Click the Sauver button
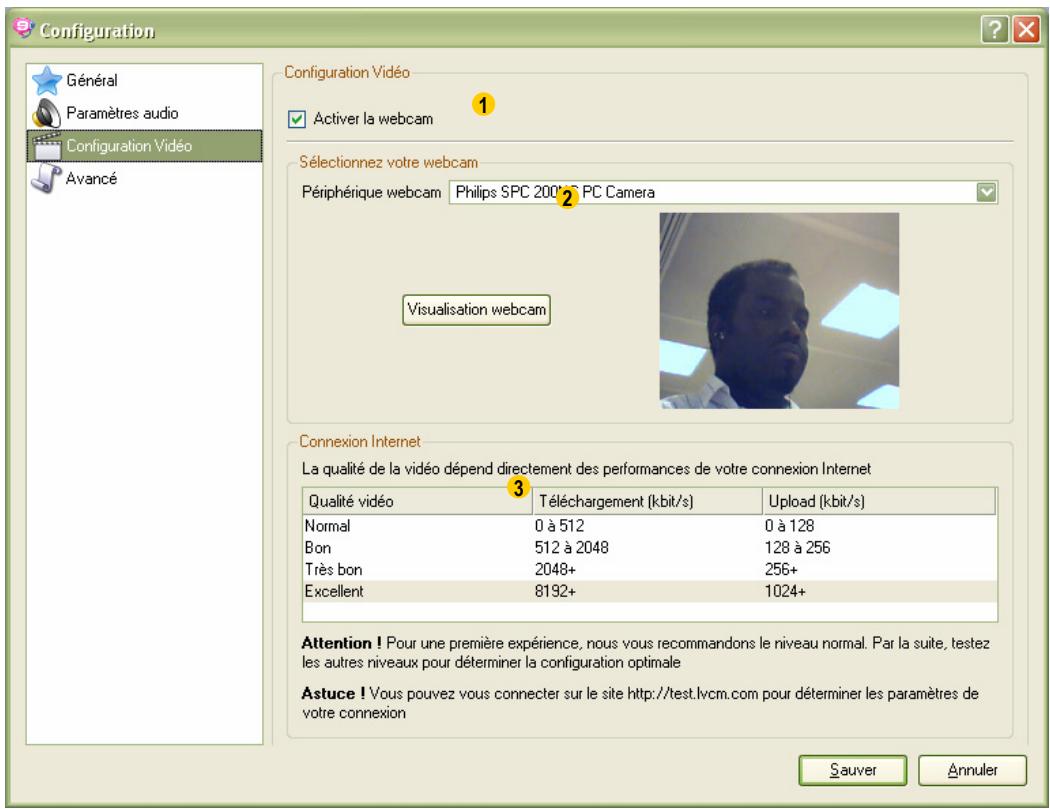 [852, 770]
